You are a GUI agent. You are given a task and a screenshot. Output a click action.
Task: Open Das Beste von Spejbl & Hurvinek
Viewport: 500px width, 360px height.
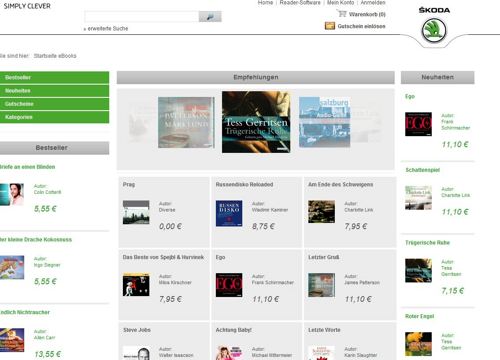(163, 257)
